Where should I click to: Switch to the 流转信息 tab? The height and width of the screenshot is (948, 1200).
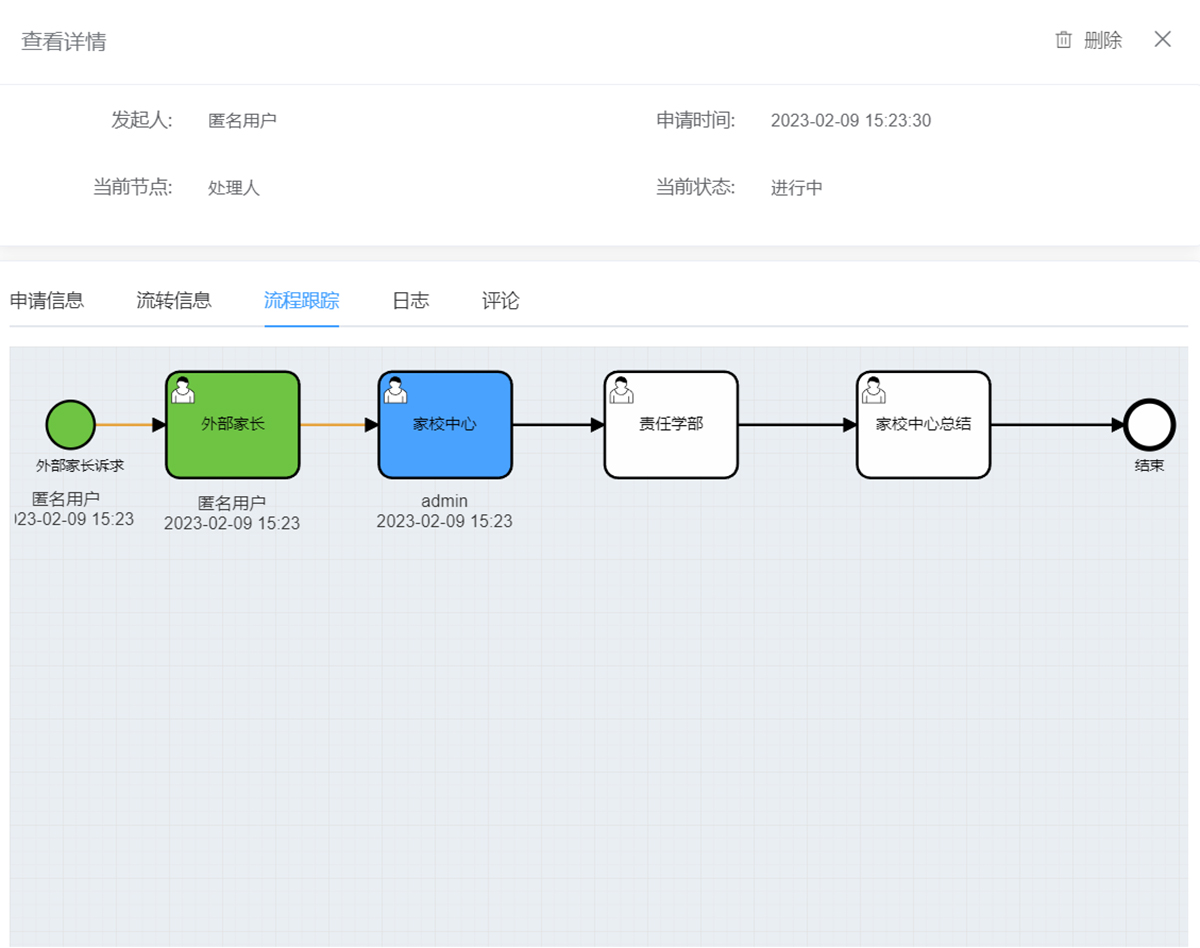174,300
